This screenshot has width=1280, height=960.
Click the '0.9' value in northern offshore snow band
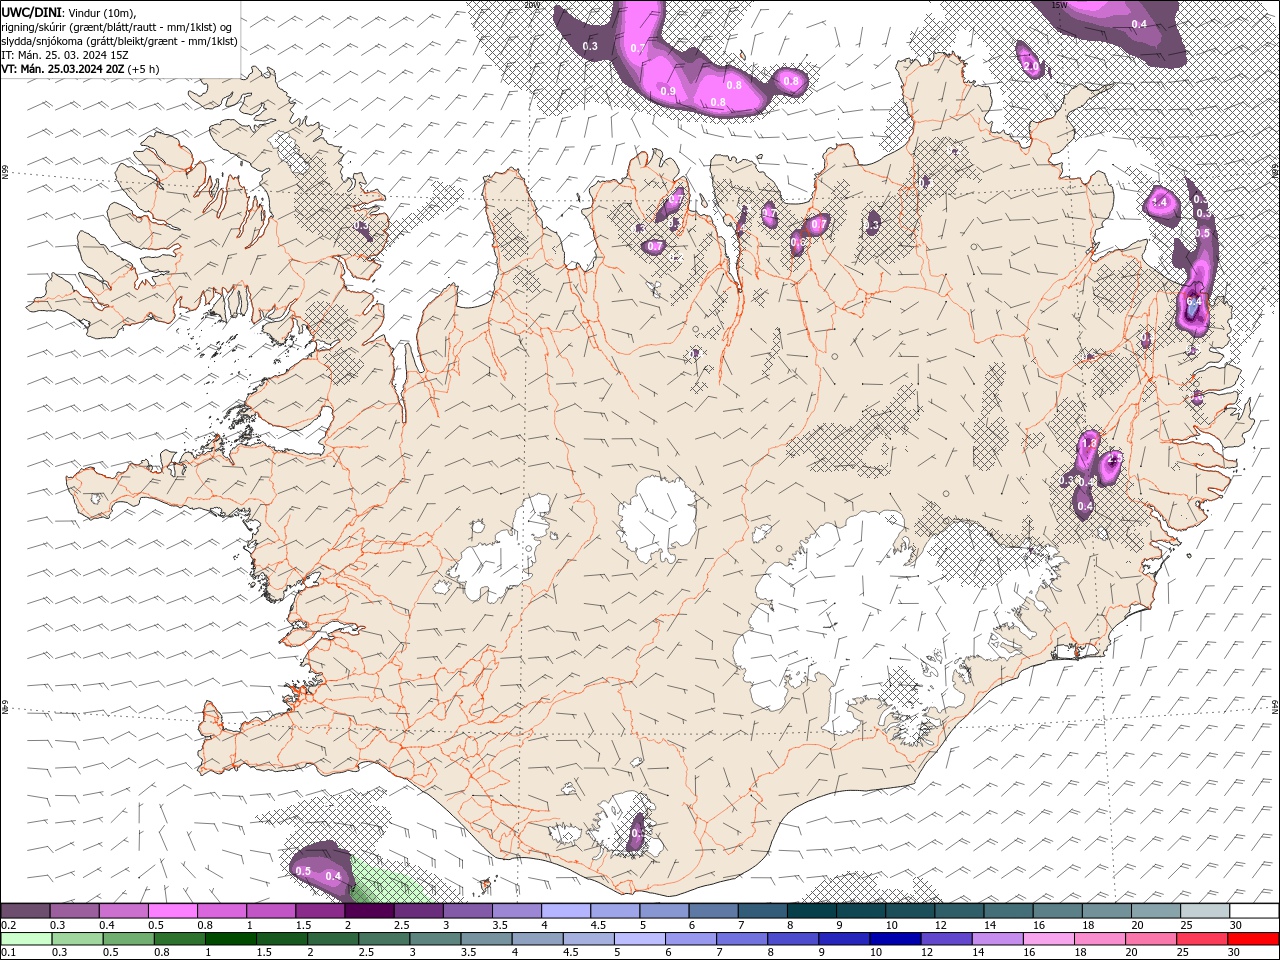(668, 91)
